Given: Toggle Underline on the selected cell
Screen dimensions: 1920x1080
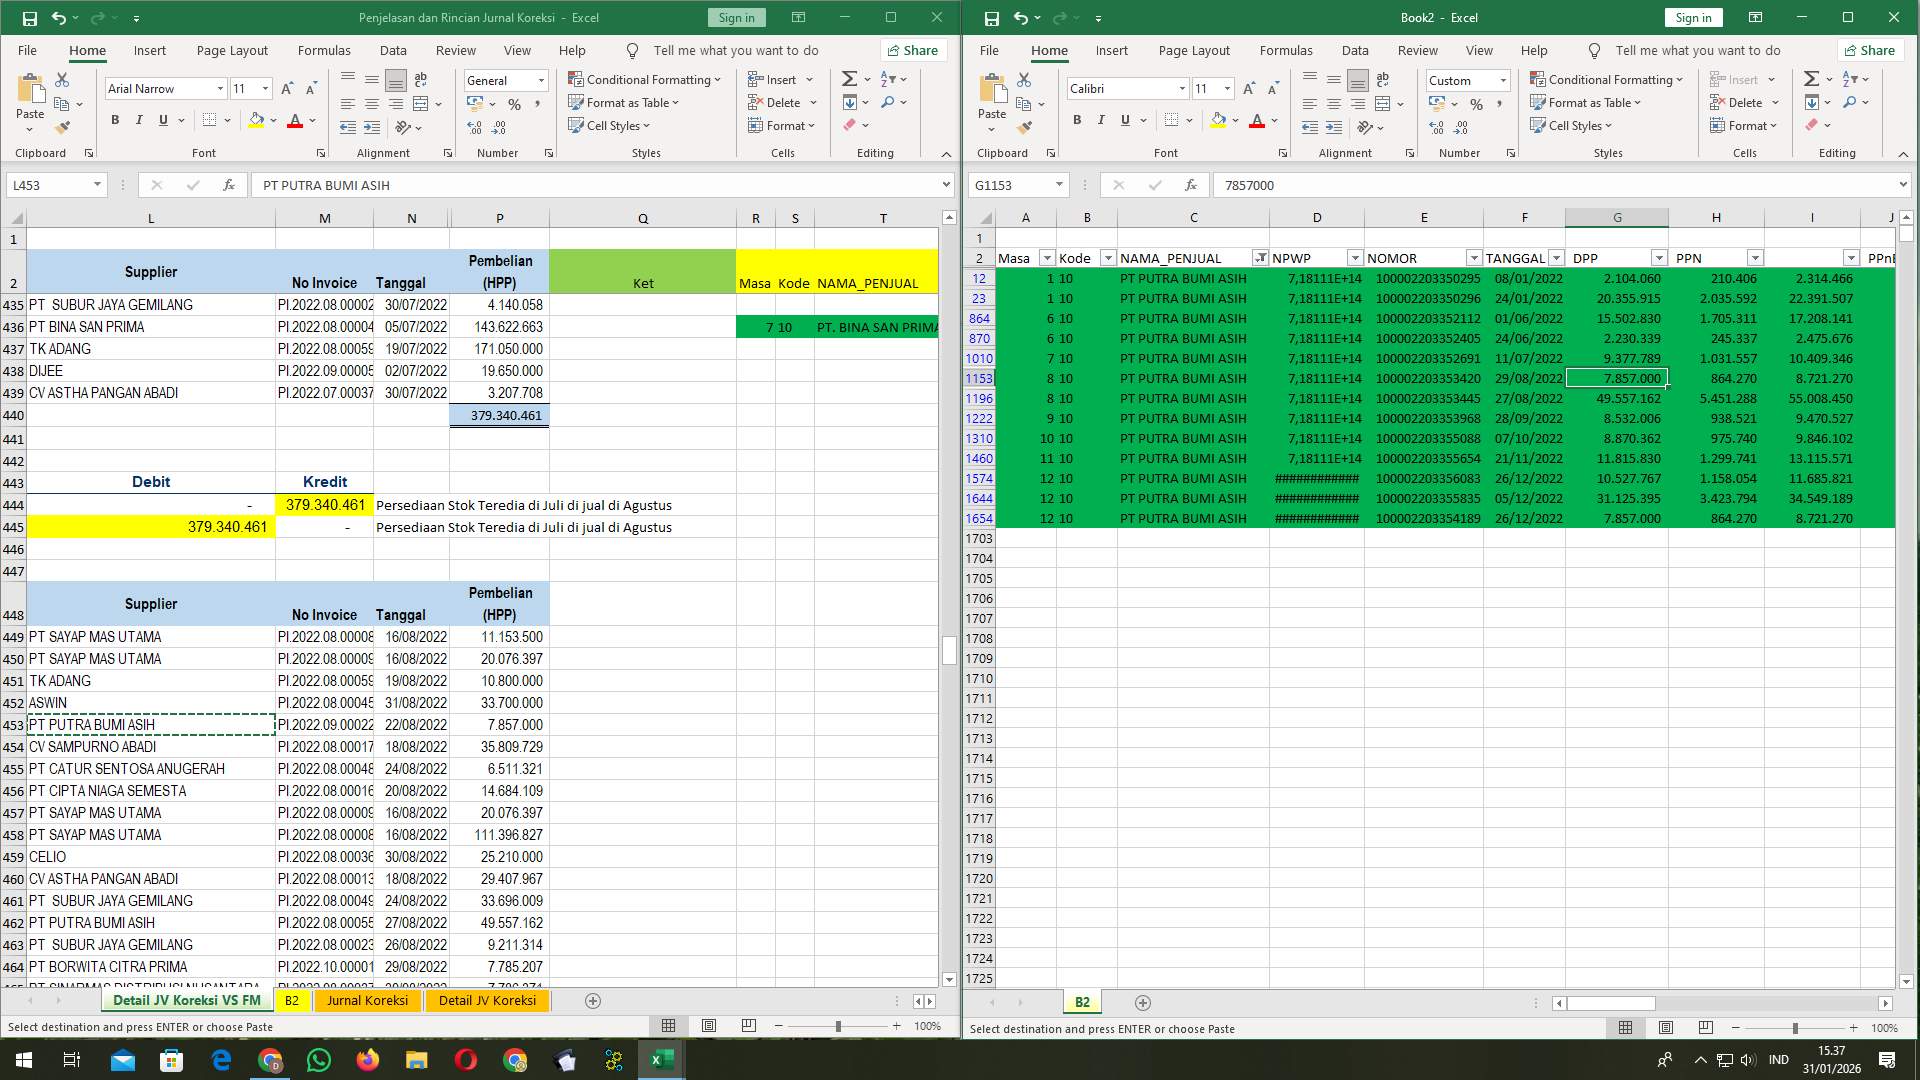Looking at the screenshot, I should 1124,120.
